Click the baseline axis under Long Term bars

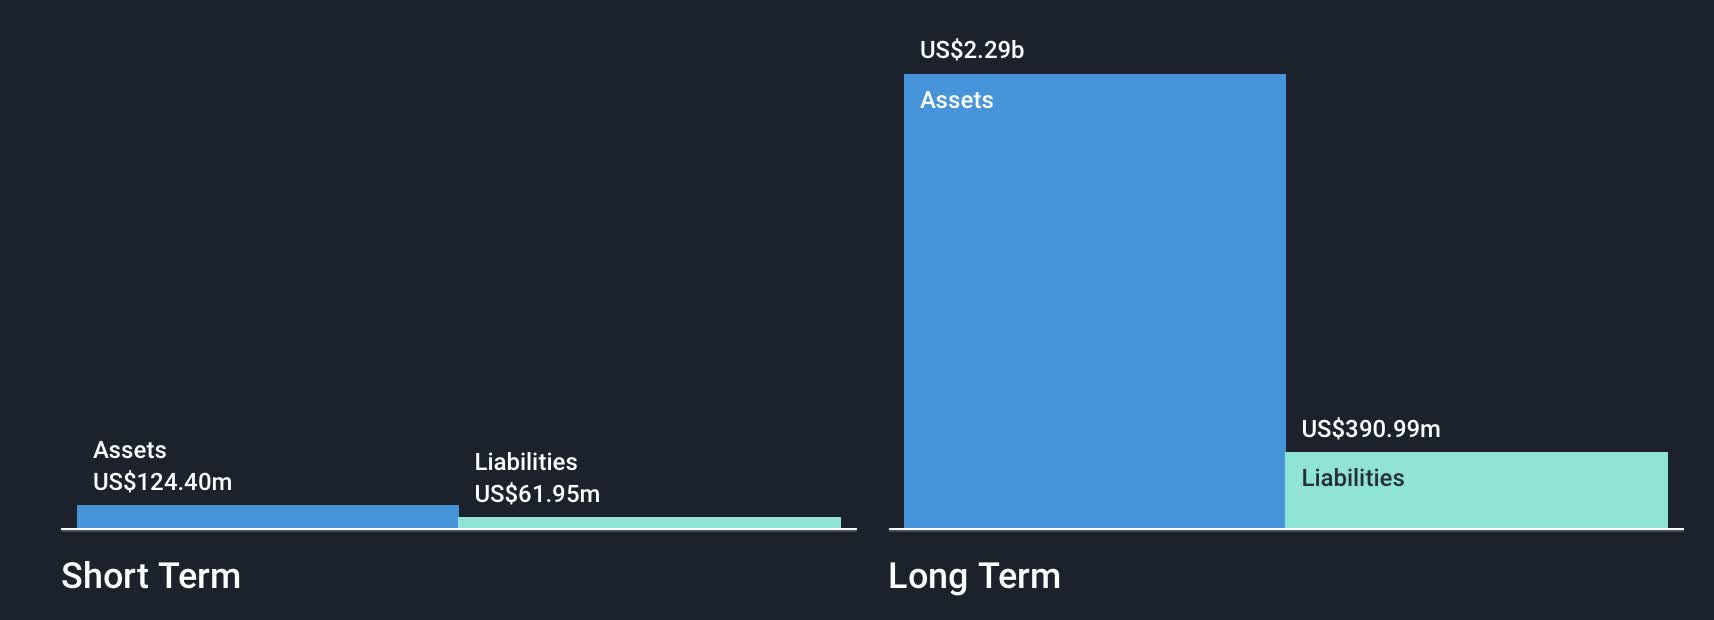[x=1286, y=529]
